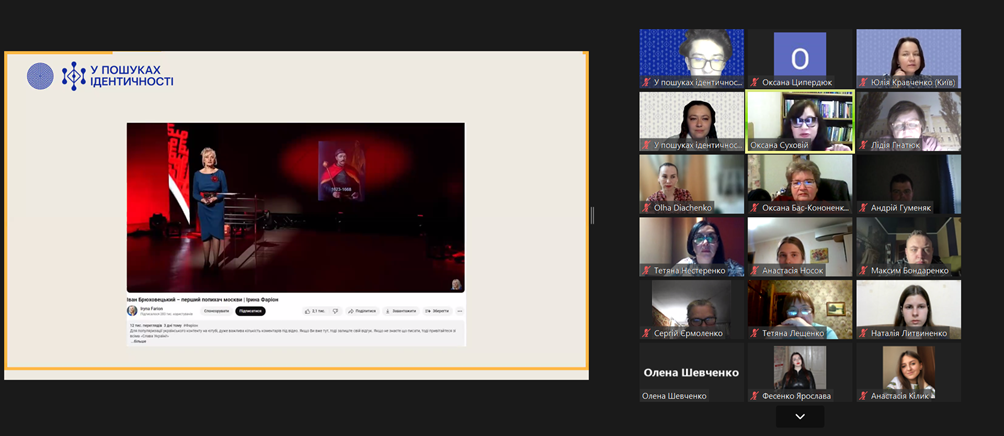The height and width of the screenshot is (436, 1004).
Task: Click the Sponsor button beside the channel name
Action: pos(216,311)
